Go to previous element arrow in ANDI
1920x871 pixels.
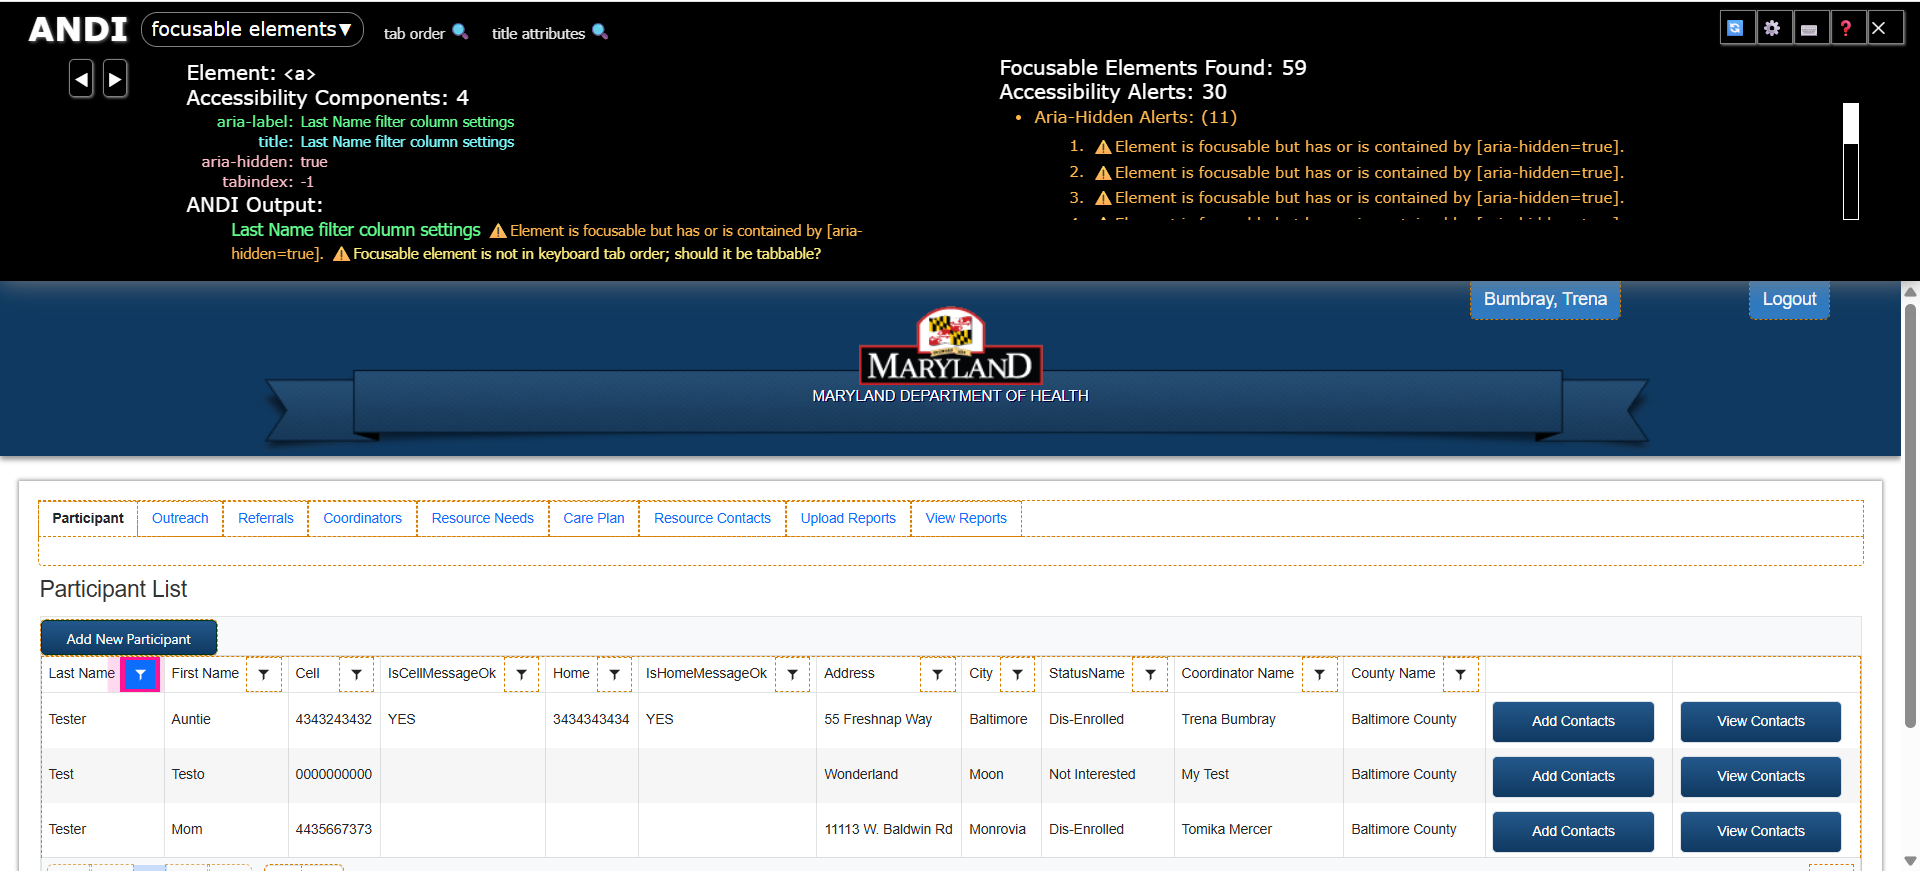pos(81,78)
